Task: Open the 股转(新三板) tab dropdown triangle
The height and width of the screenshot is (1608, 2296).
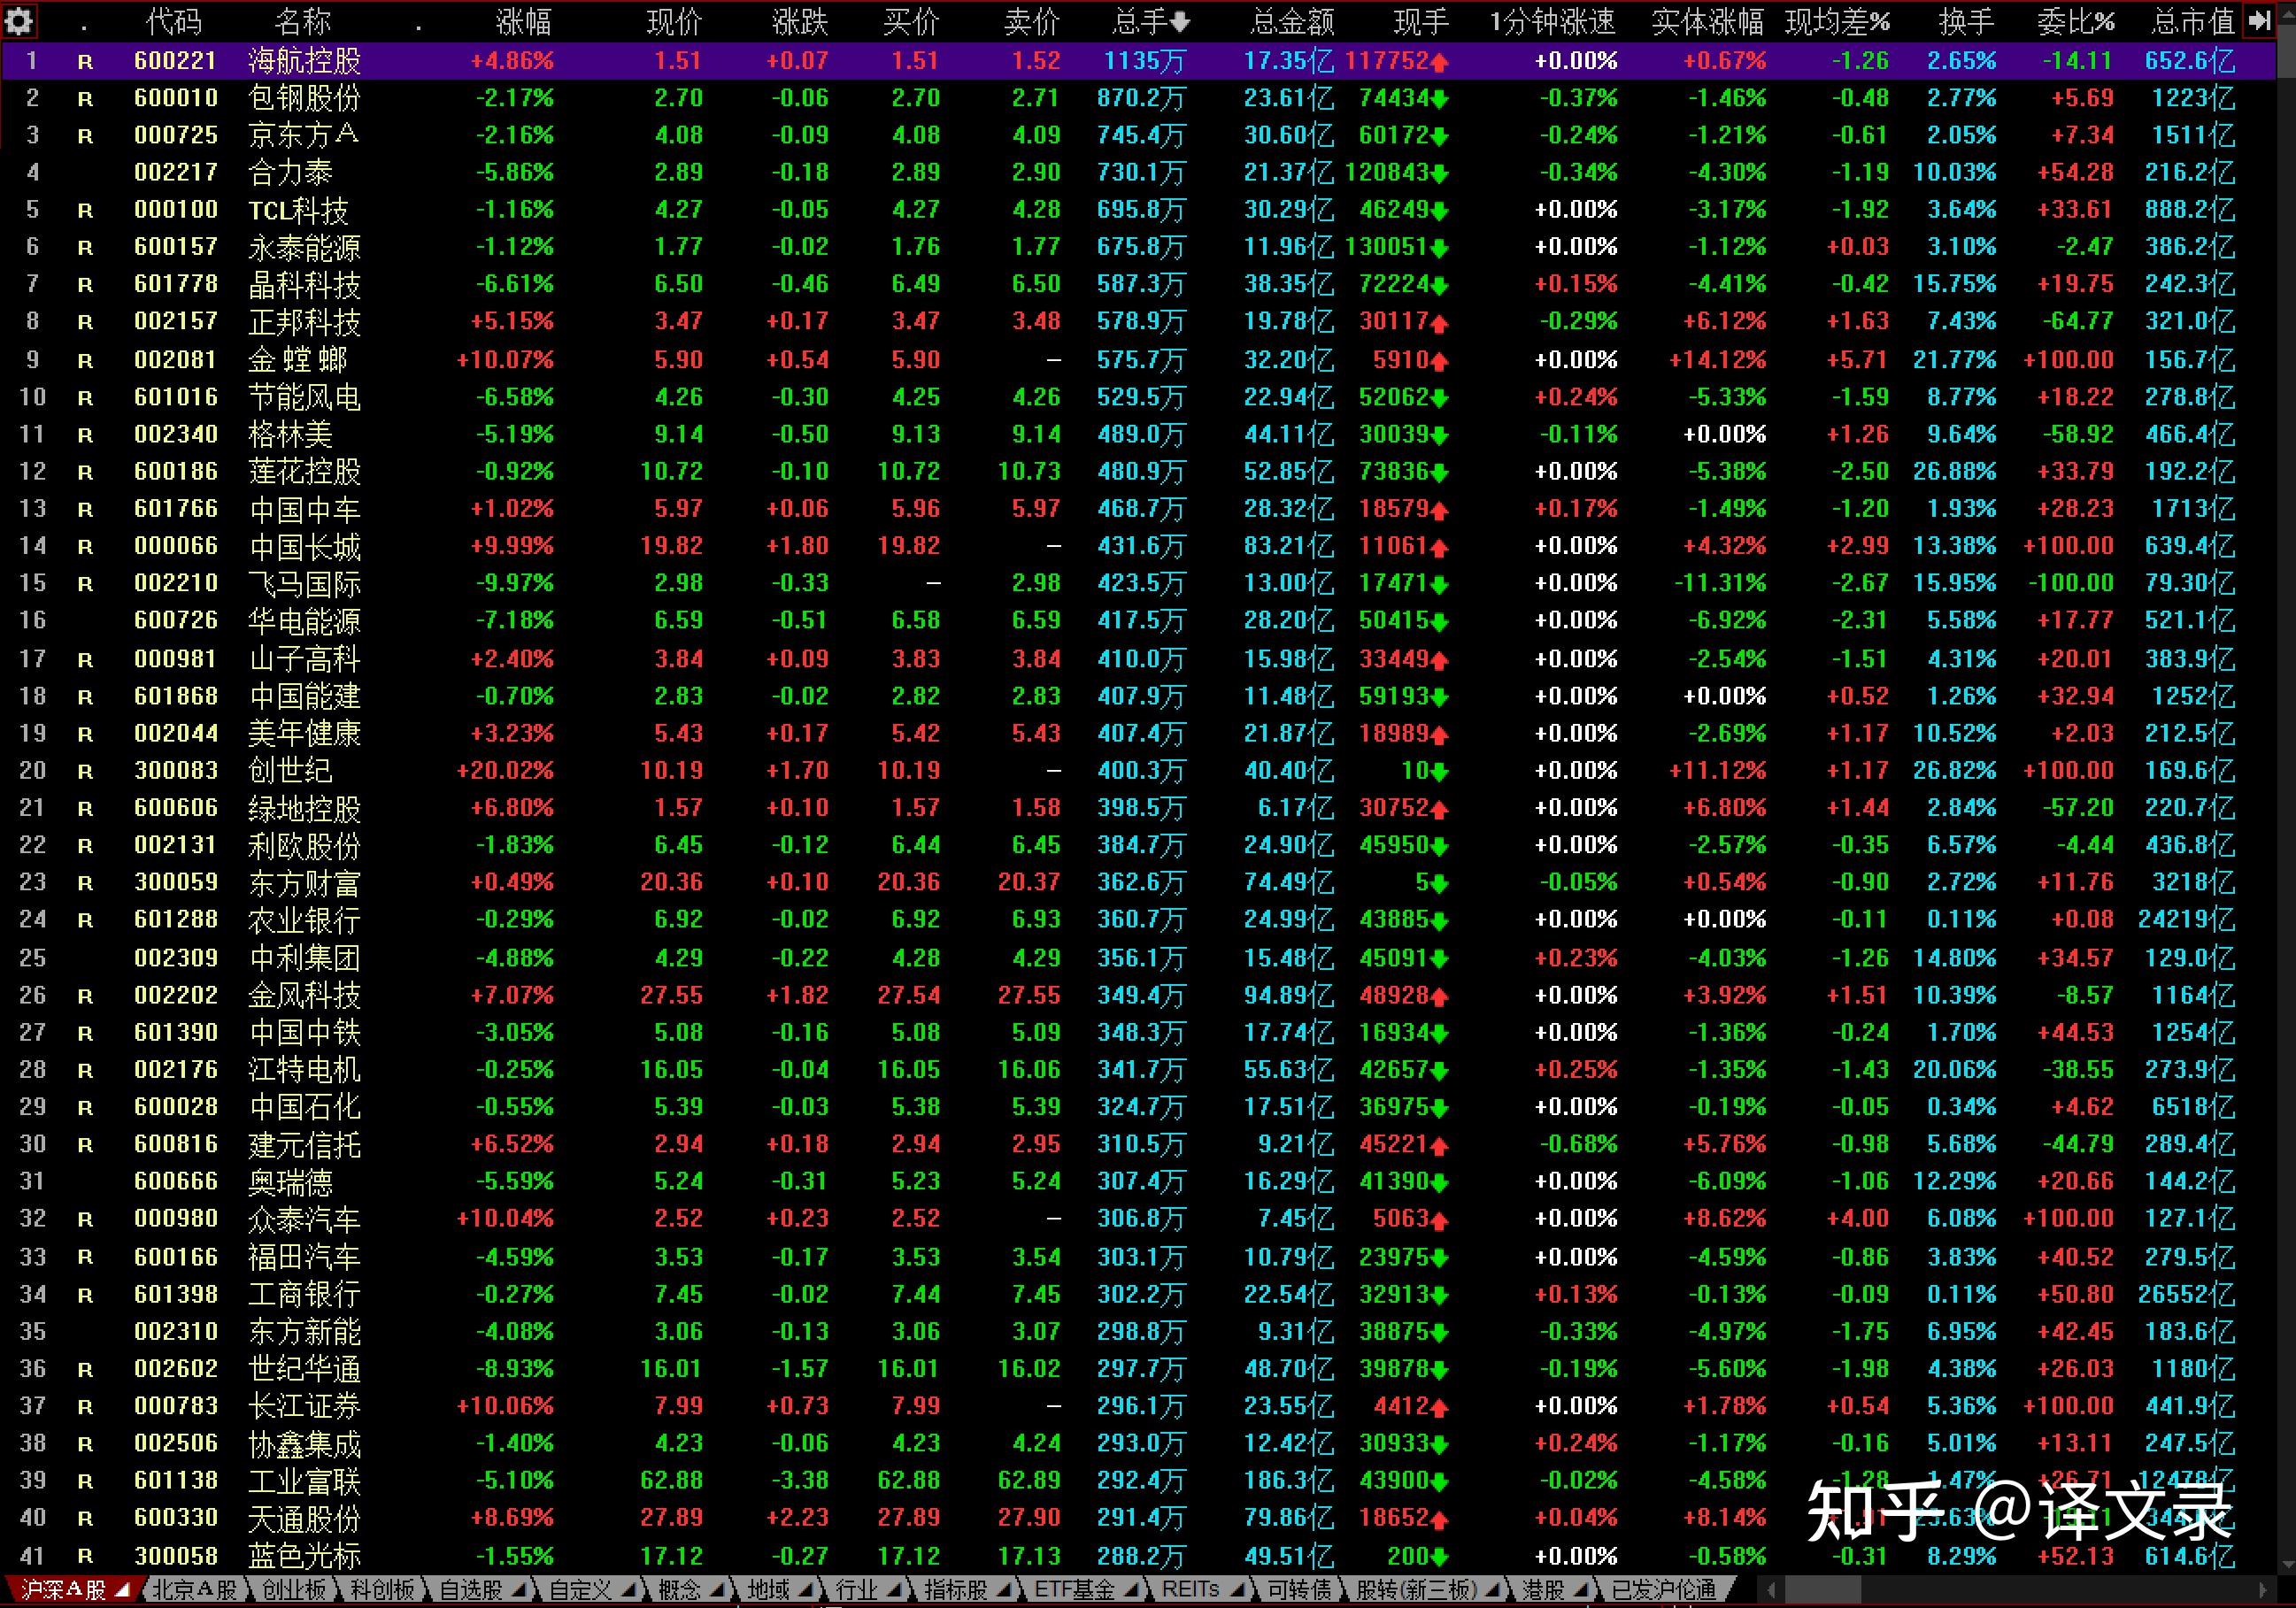Action: click(x=1493, y=1589)
